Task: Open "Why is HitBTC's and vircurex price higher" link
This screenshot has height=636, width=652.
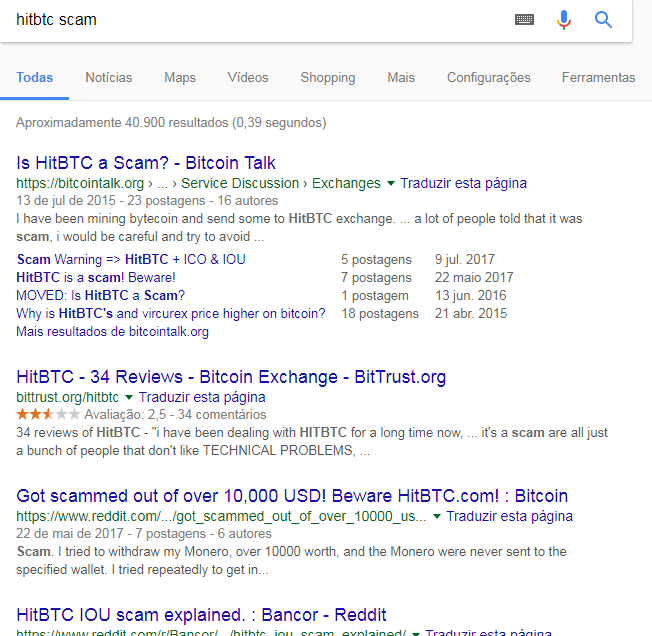Action: coord(170,313)
